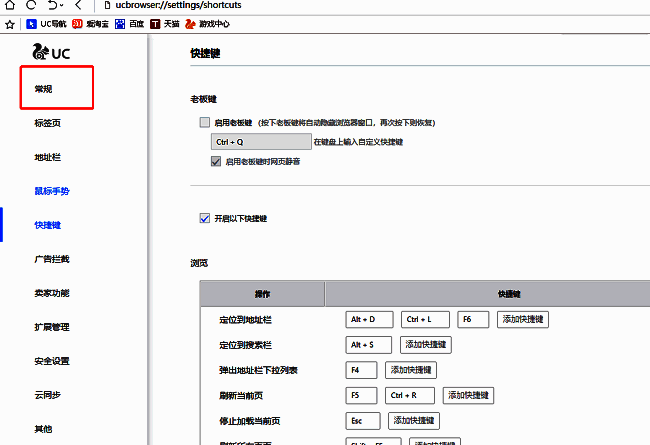
Task: Click the 快捷键 table column header
Action: [509, 294]
